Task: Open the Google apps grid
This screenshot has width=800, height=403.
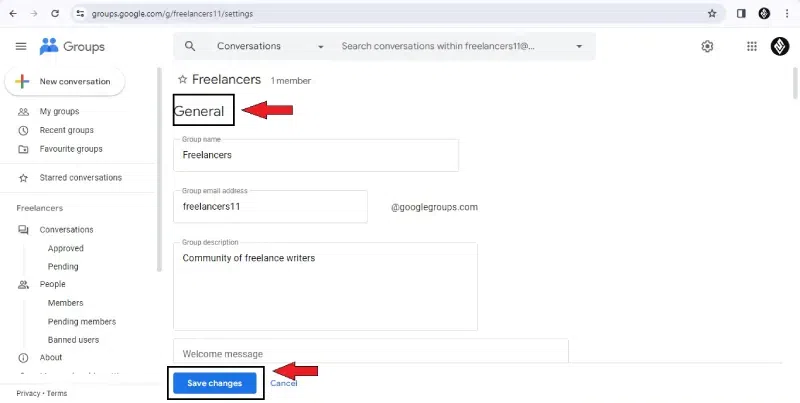Action: point(752,46)
